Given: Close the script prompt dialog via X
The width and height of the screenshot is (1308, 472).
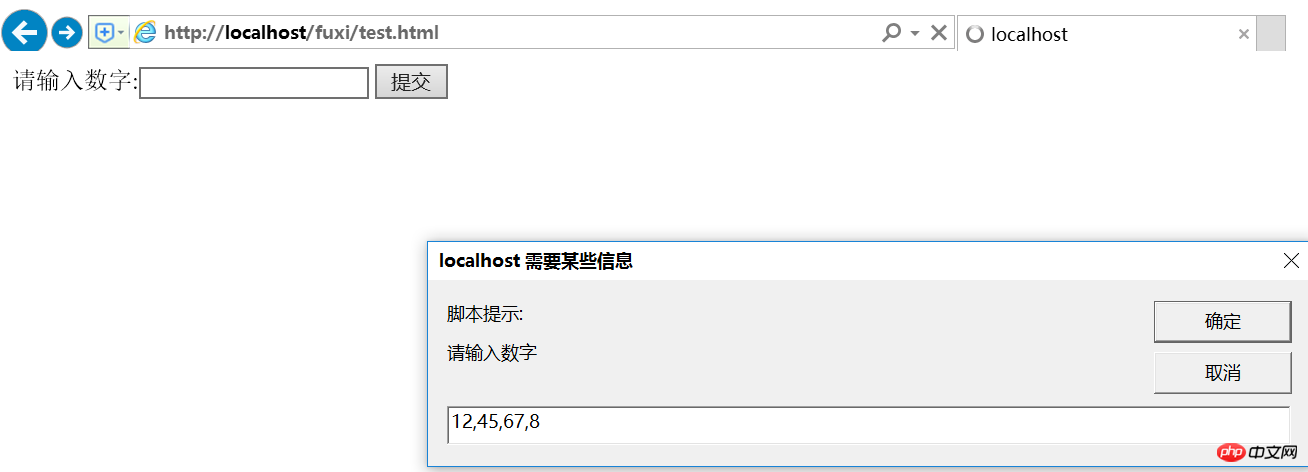Looking at the screenshot, I should coord(1290,261).
